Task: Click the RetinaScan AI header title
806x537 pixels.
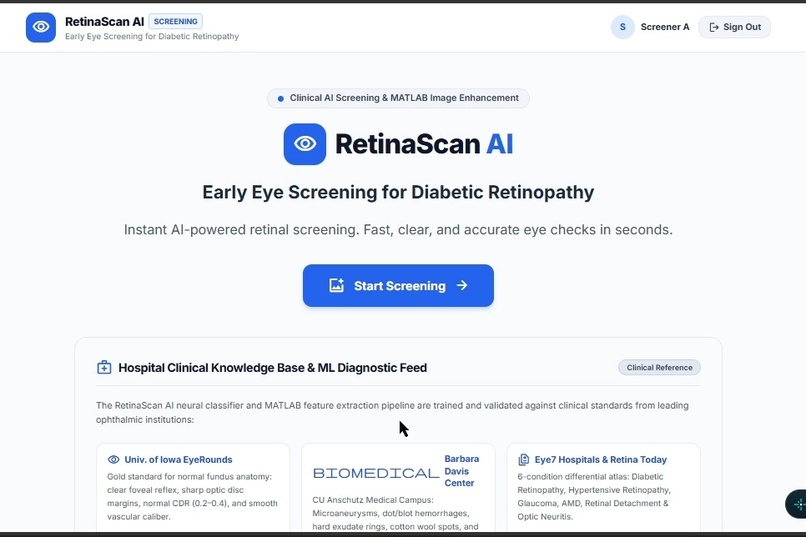Action: [104, 22]
